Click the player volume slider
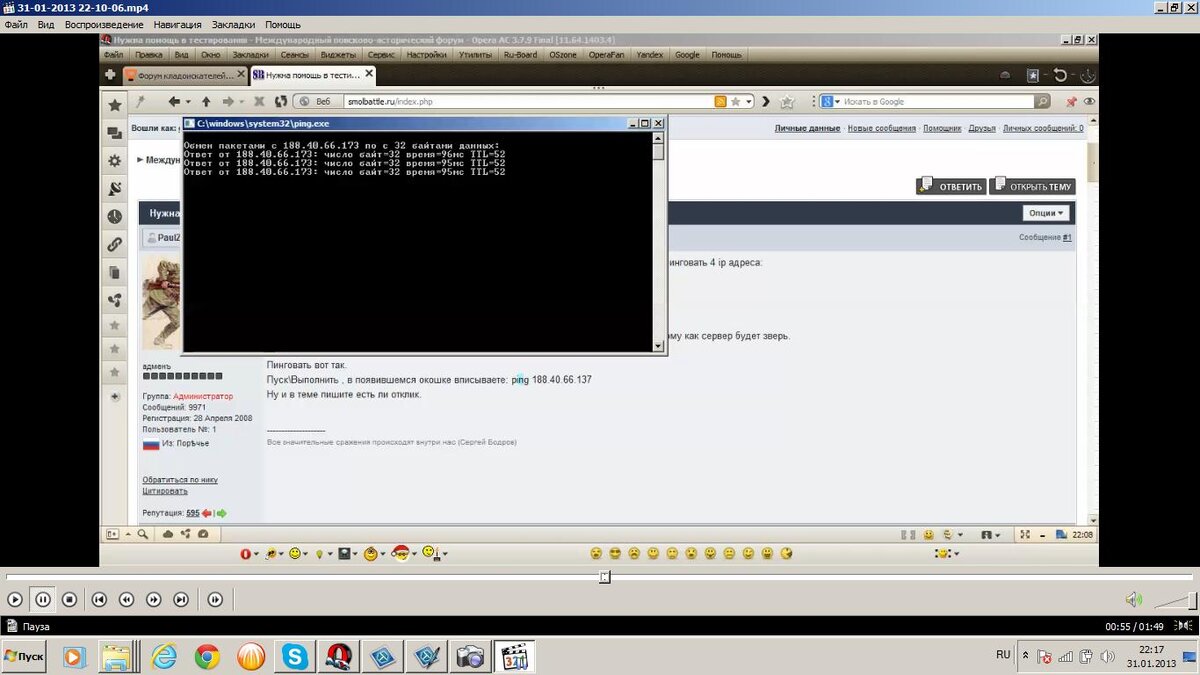 click(x=1174, y=600)
